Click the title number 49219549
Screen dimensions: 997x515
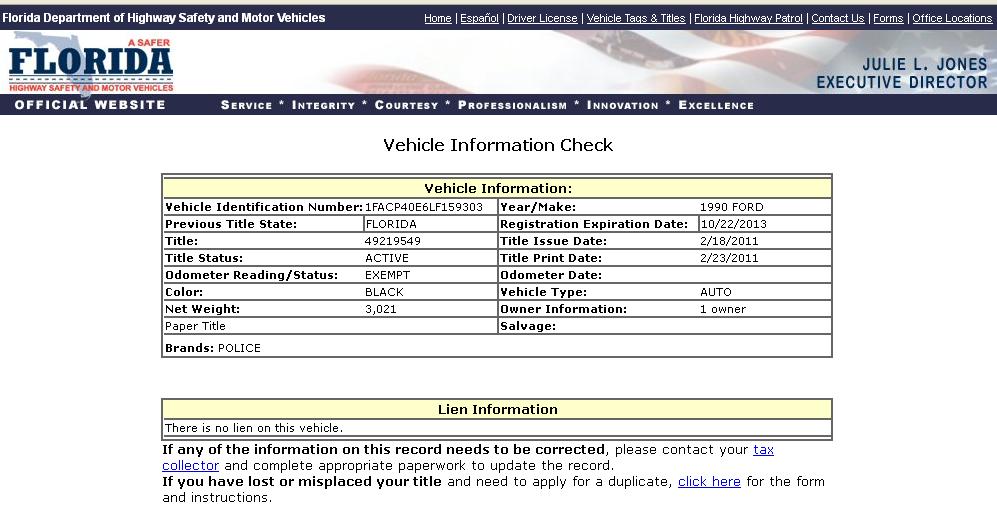[x=393, y=241]
